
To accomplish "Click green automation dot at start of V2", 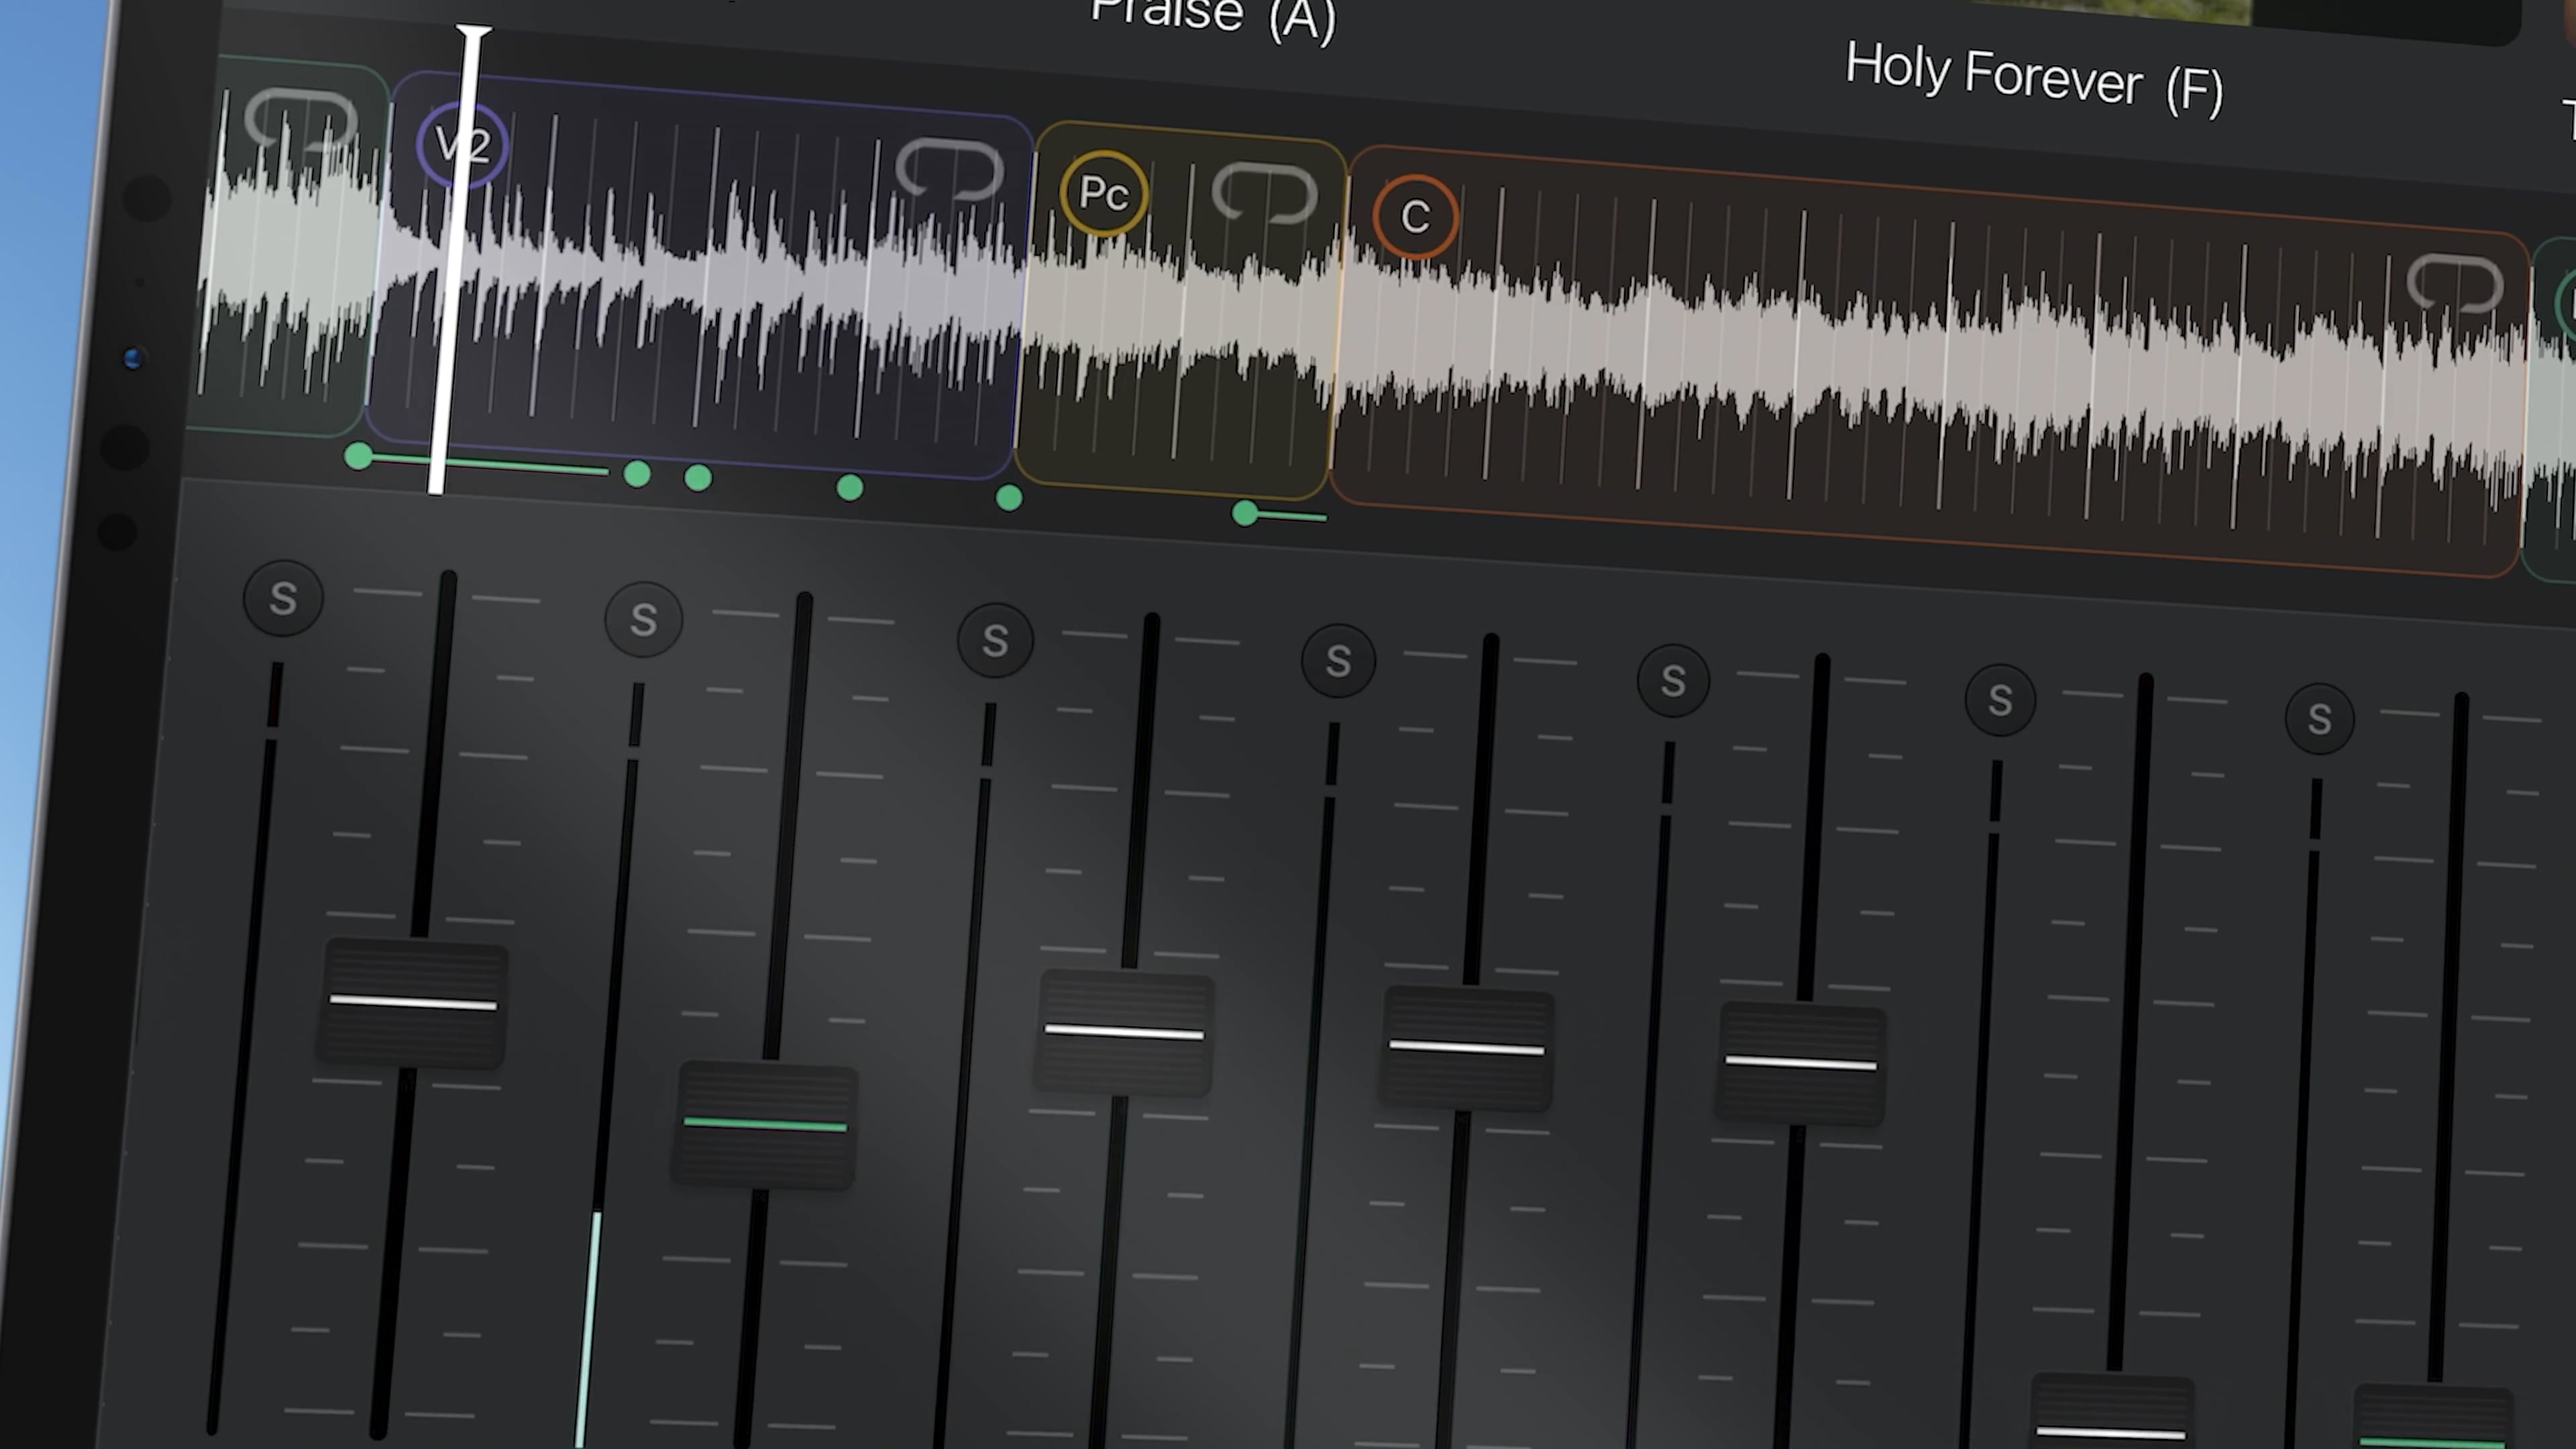I will [x=358, y=457].
